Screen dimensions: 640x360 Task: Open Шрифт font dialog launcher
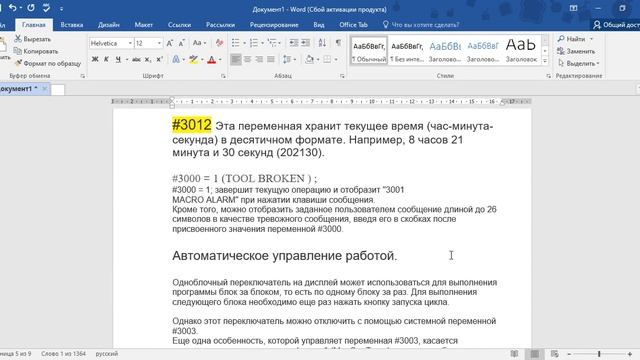tap(223, 76)
